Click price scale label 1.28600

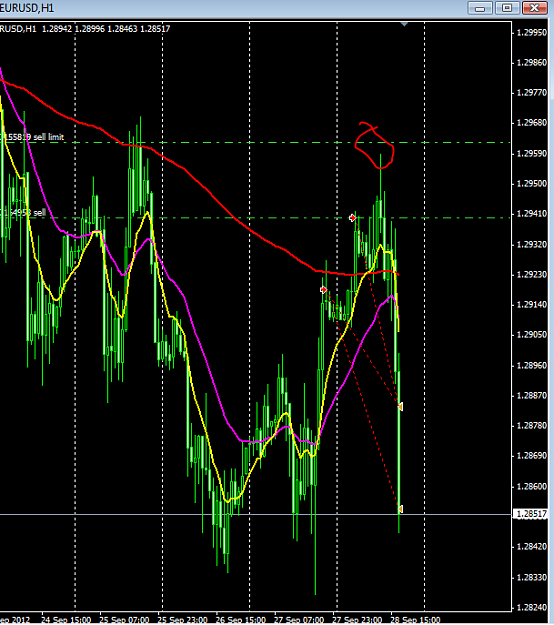[532, 486]
